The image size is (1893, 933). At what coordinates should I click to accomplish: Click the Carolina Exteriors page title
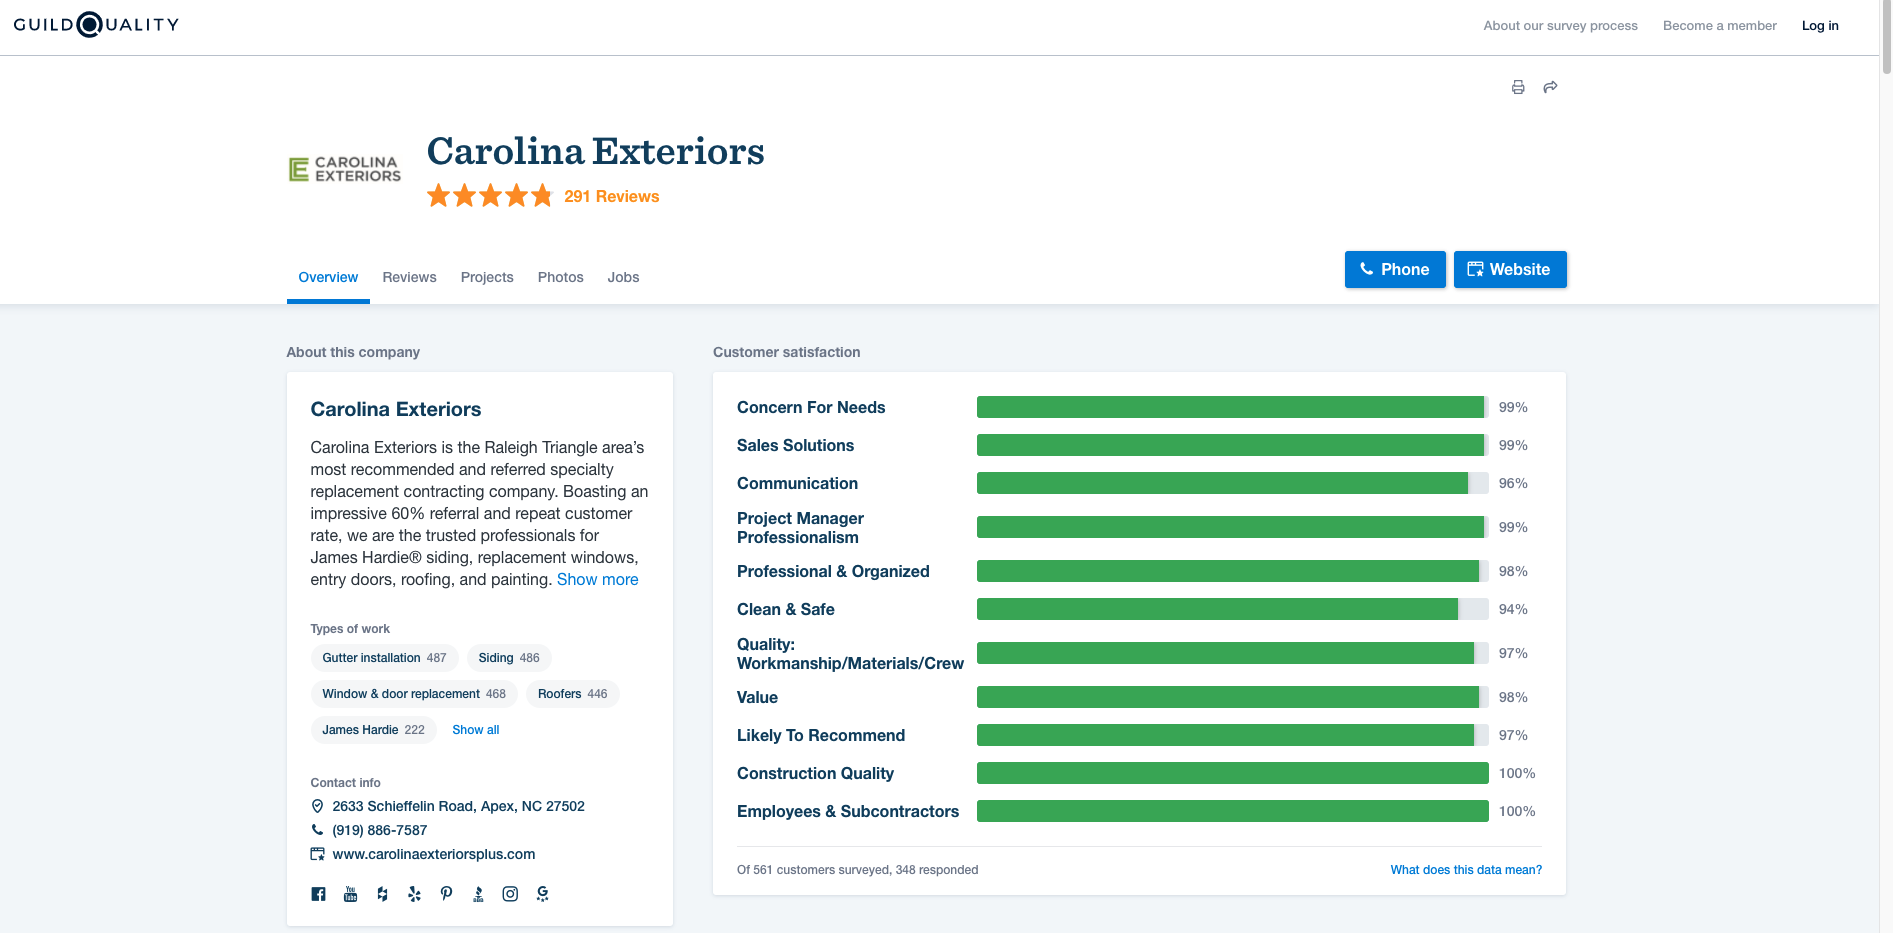pyautogui.click(x=596, y=152)
